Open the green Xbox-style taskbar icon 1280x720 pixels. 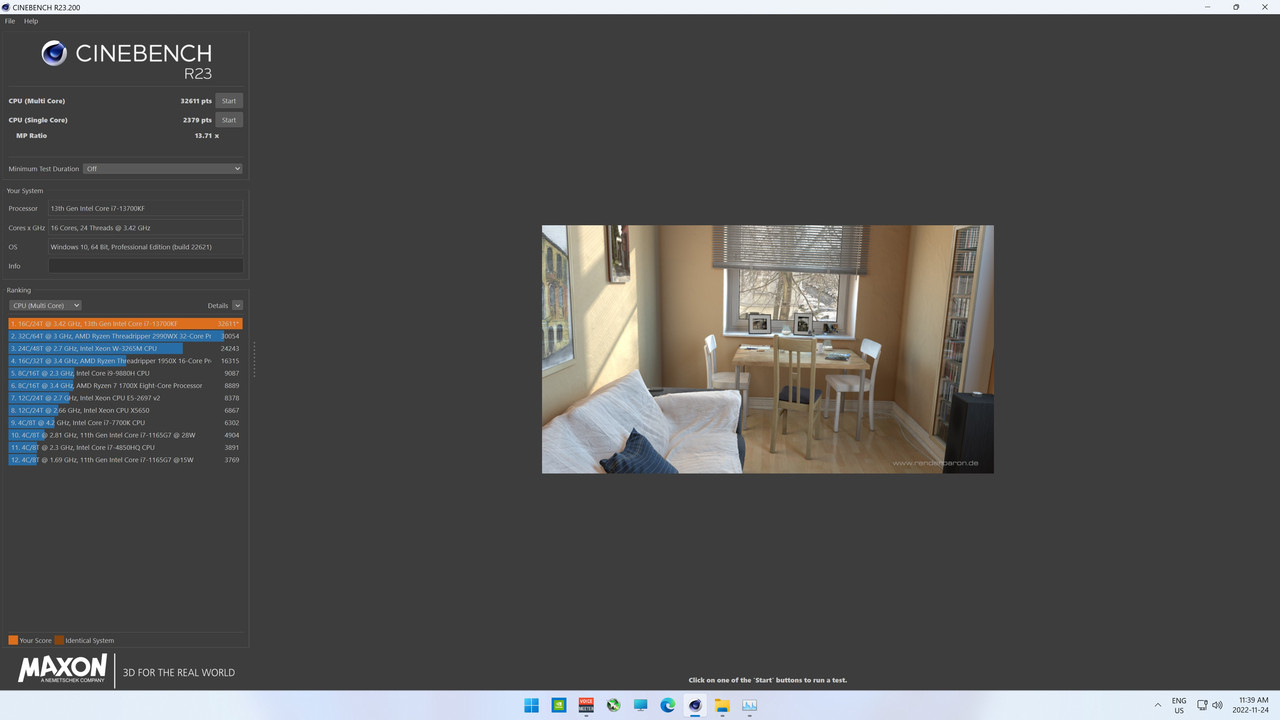(x=613, y=705)
